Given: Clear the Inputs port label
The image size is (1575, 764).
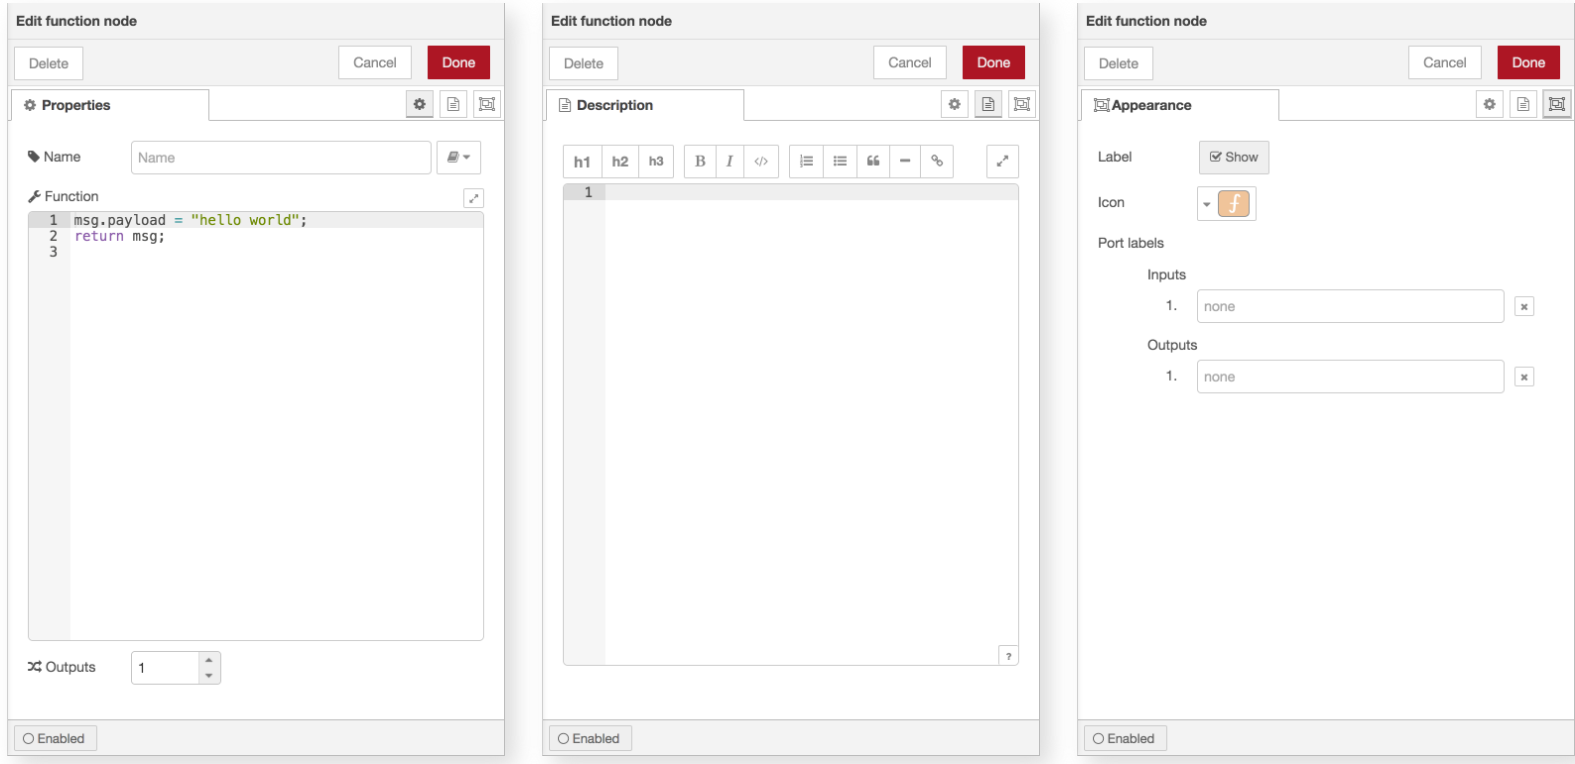Looking at the screenshot, I should coord(1524,307).
